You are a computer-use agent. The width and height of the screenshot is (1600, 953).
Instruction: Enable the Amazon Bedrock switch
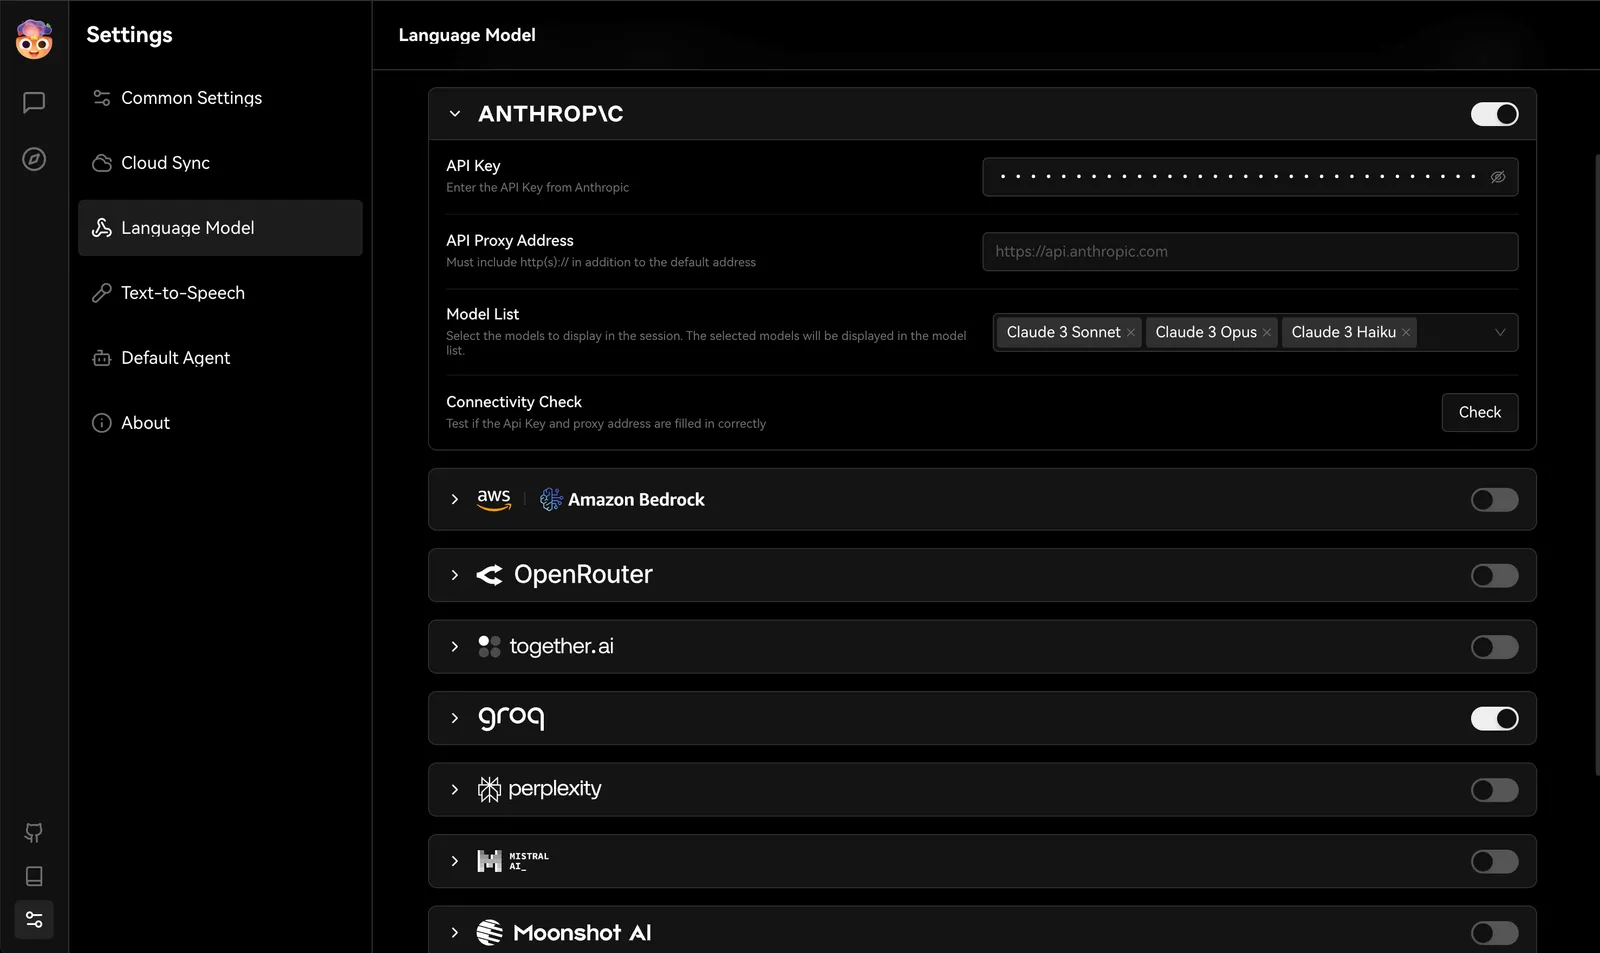point(1494,500)
